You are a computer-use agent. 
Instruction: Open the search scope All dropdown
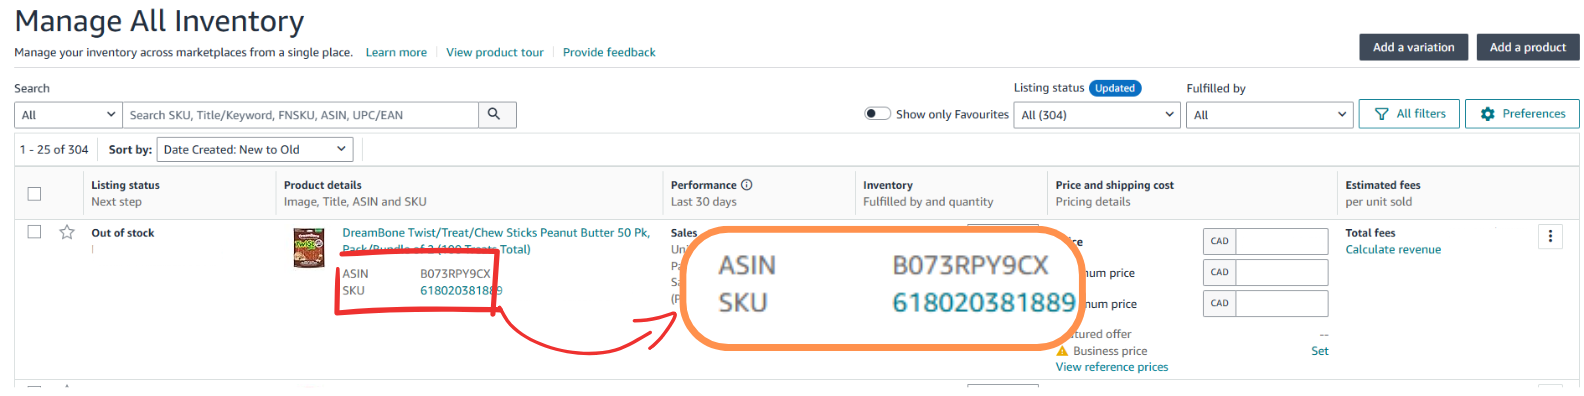(x=68, y=115)
